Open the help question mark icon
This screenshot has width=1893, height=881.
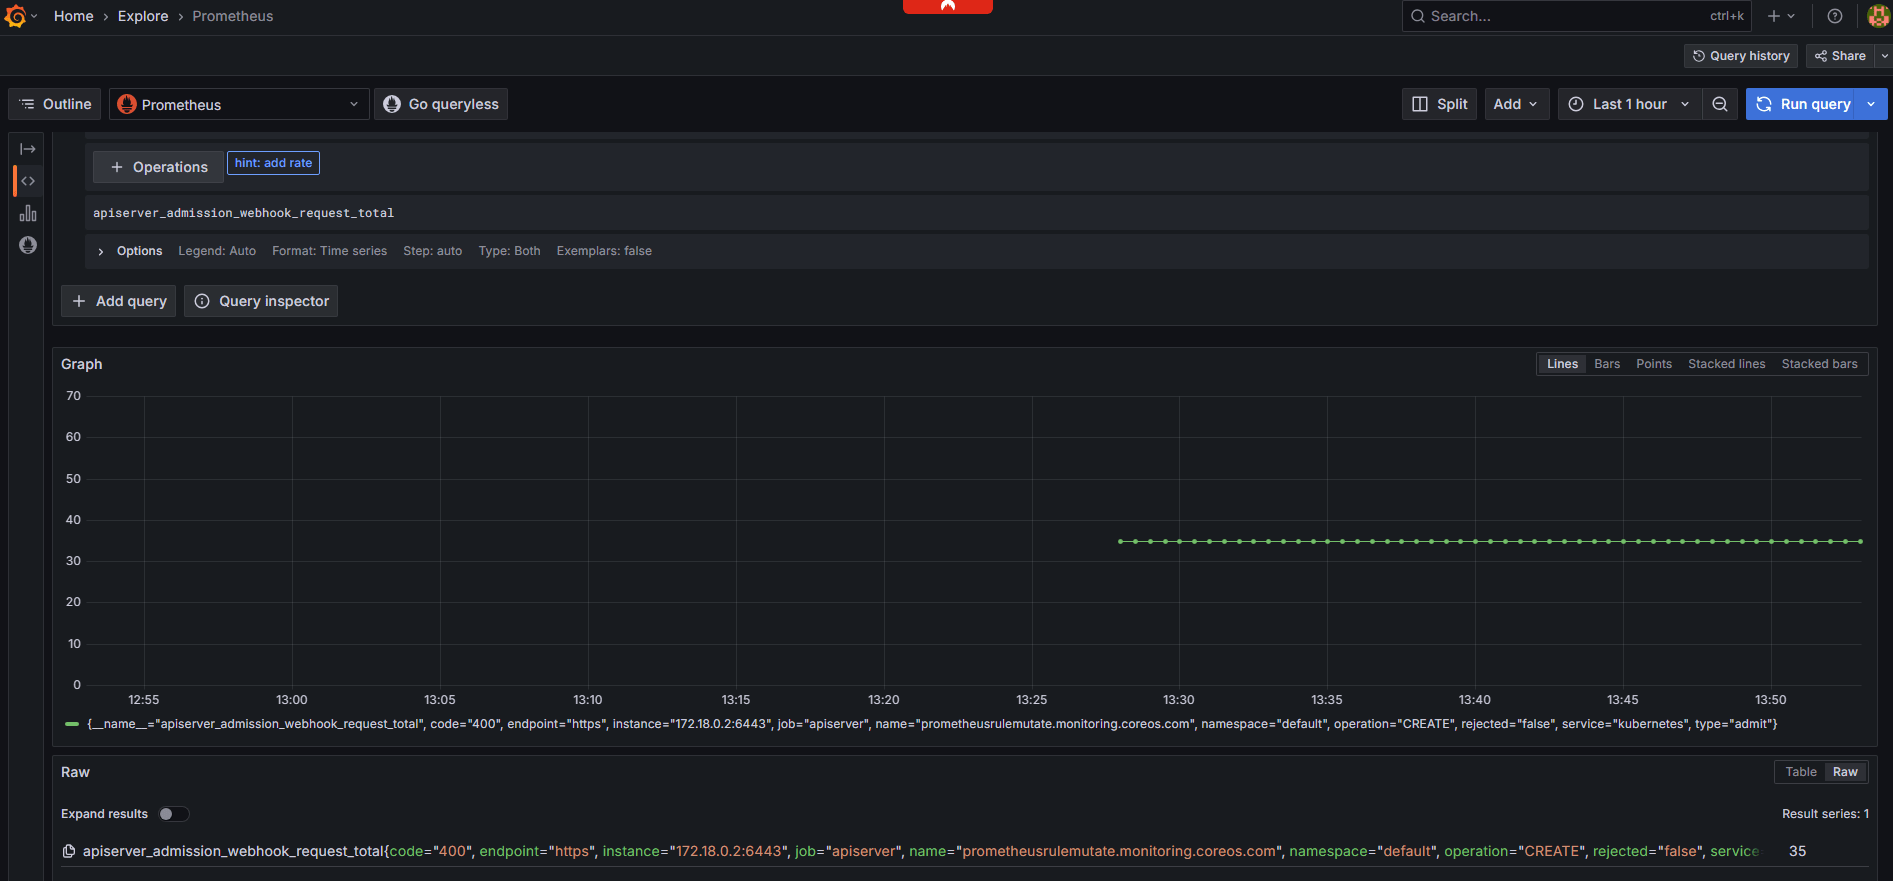coord(1835,16)
